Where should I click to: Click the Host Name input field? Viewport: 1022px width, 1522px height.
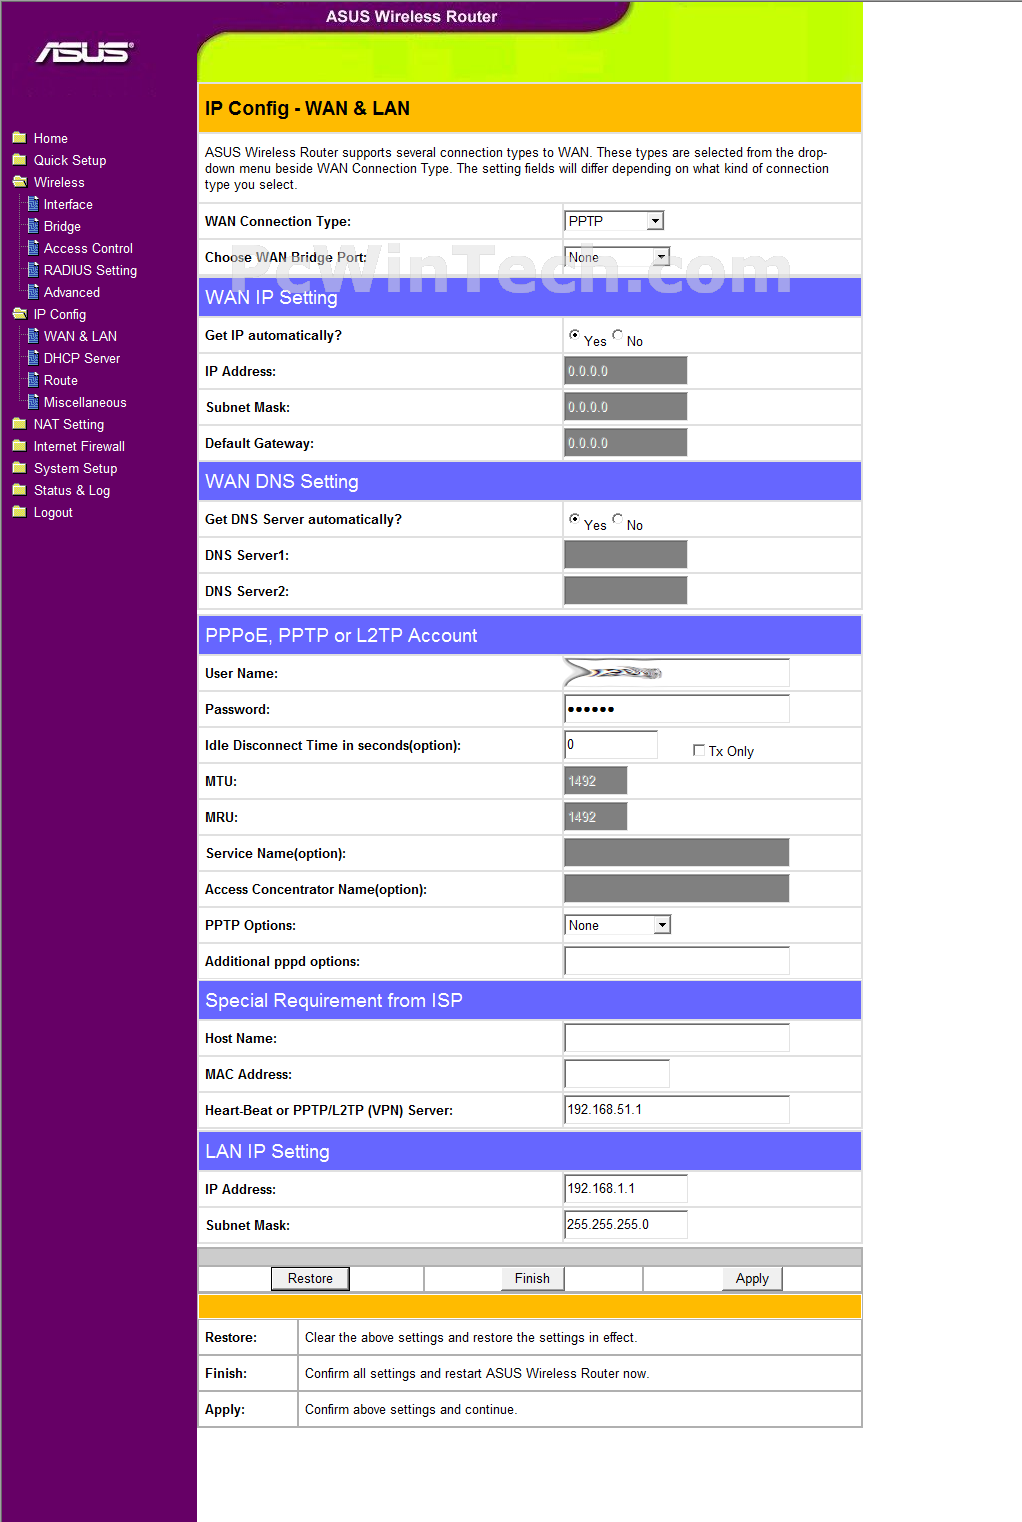[677, 1038]
